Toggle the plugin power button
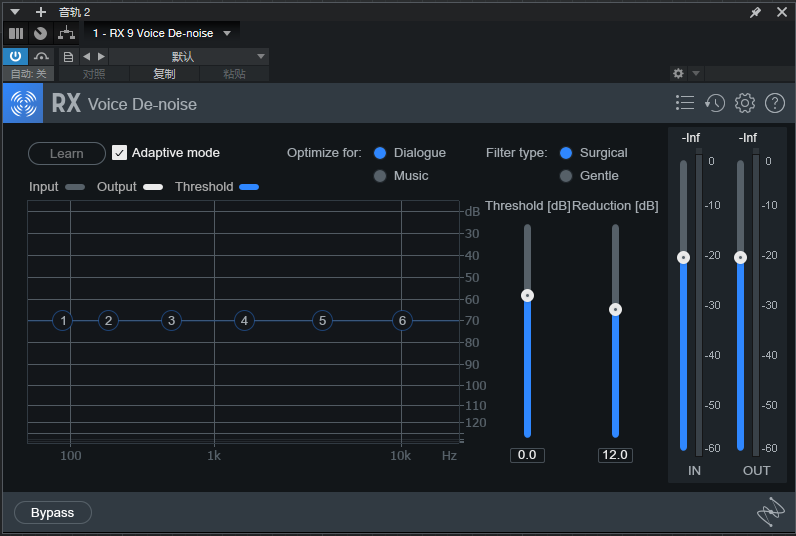This screenshot has width=796, height=536. pyautogui.click(x=16, y=57)
